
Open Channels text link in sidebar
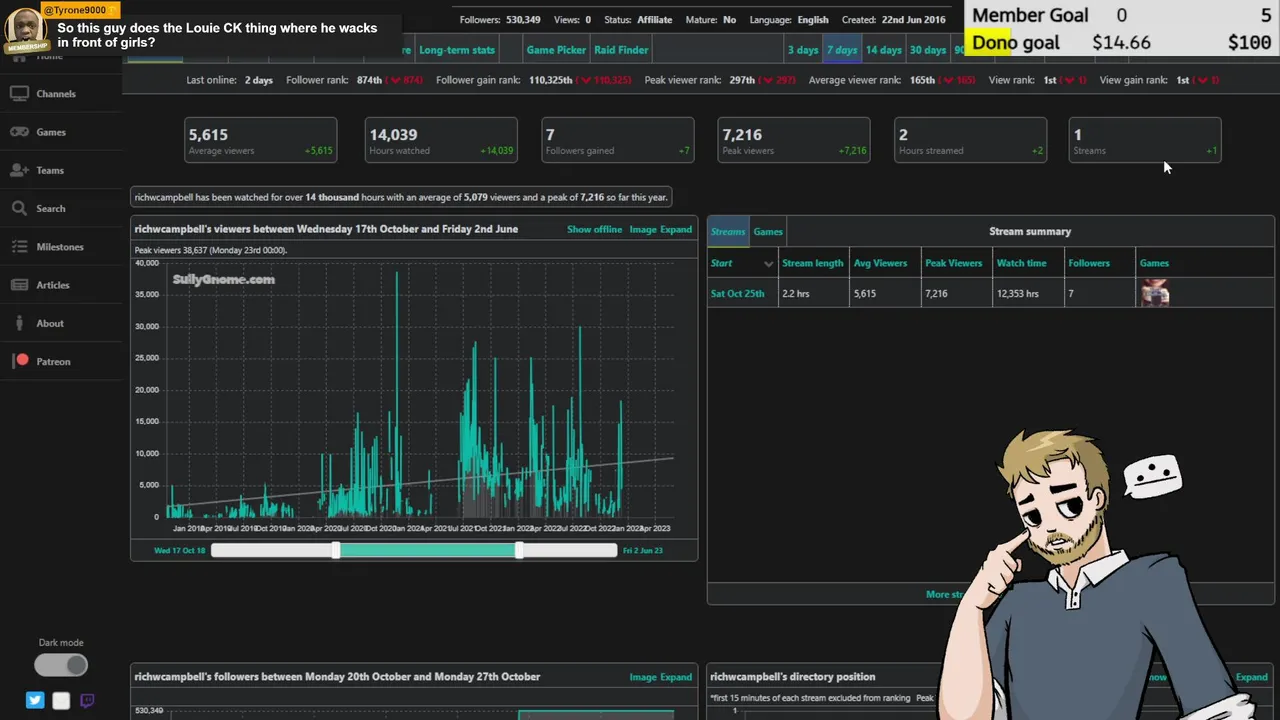56,94
